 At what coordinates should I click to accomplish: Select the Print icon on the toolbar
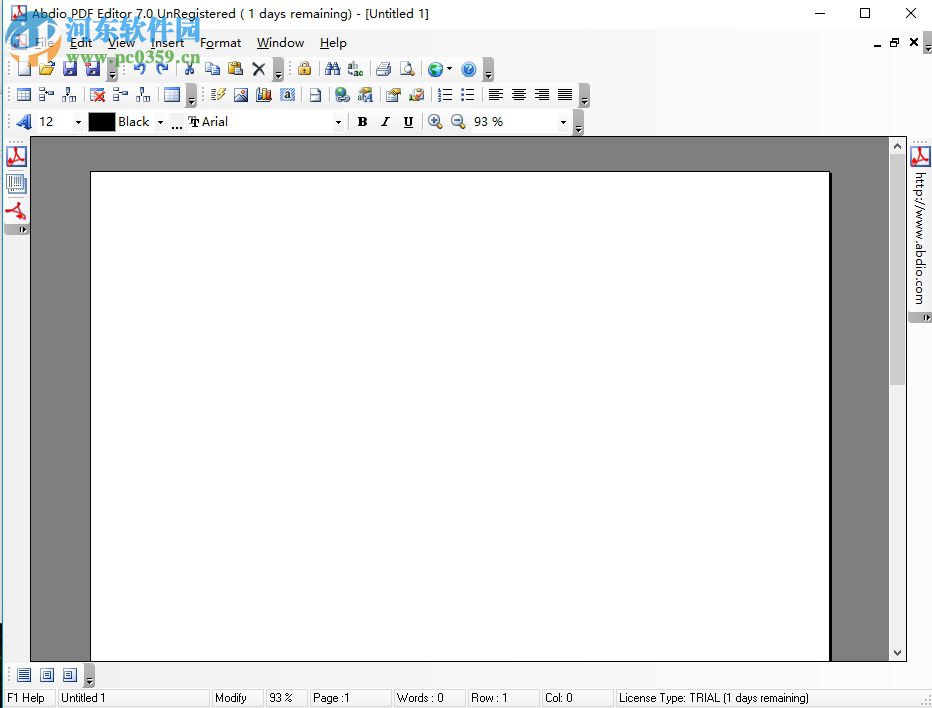coord(383,69)
